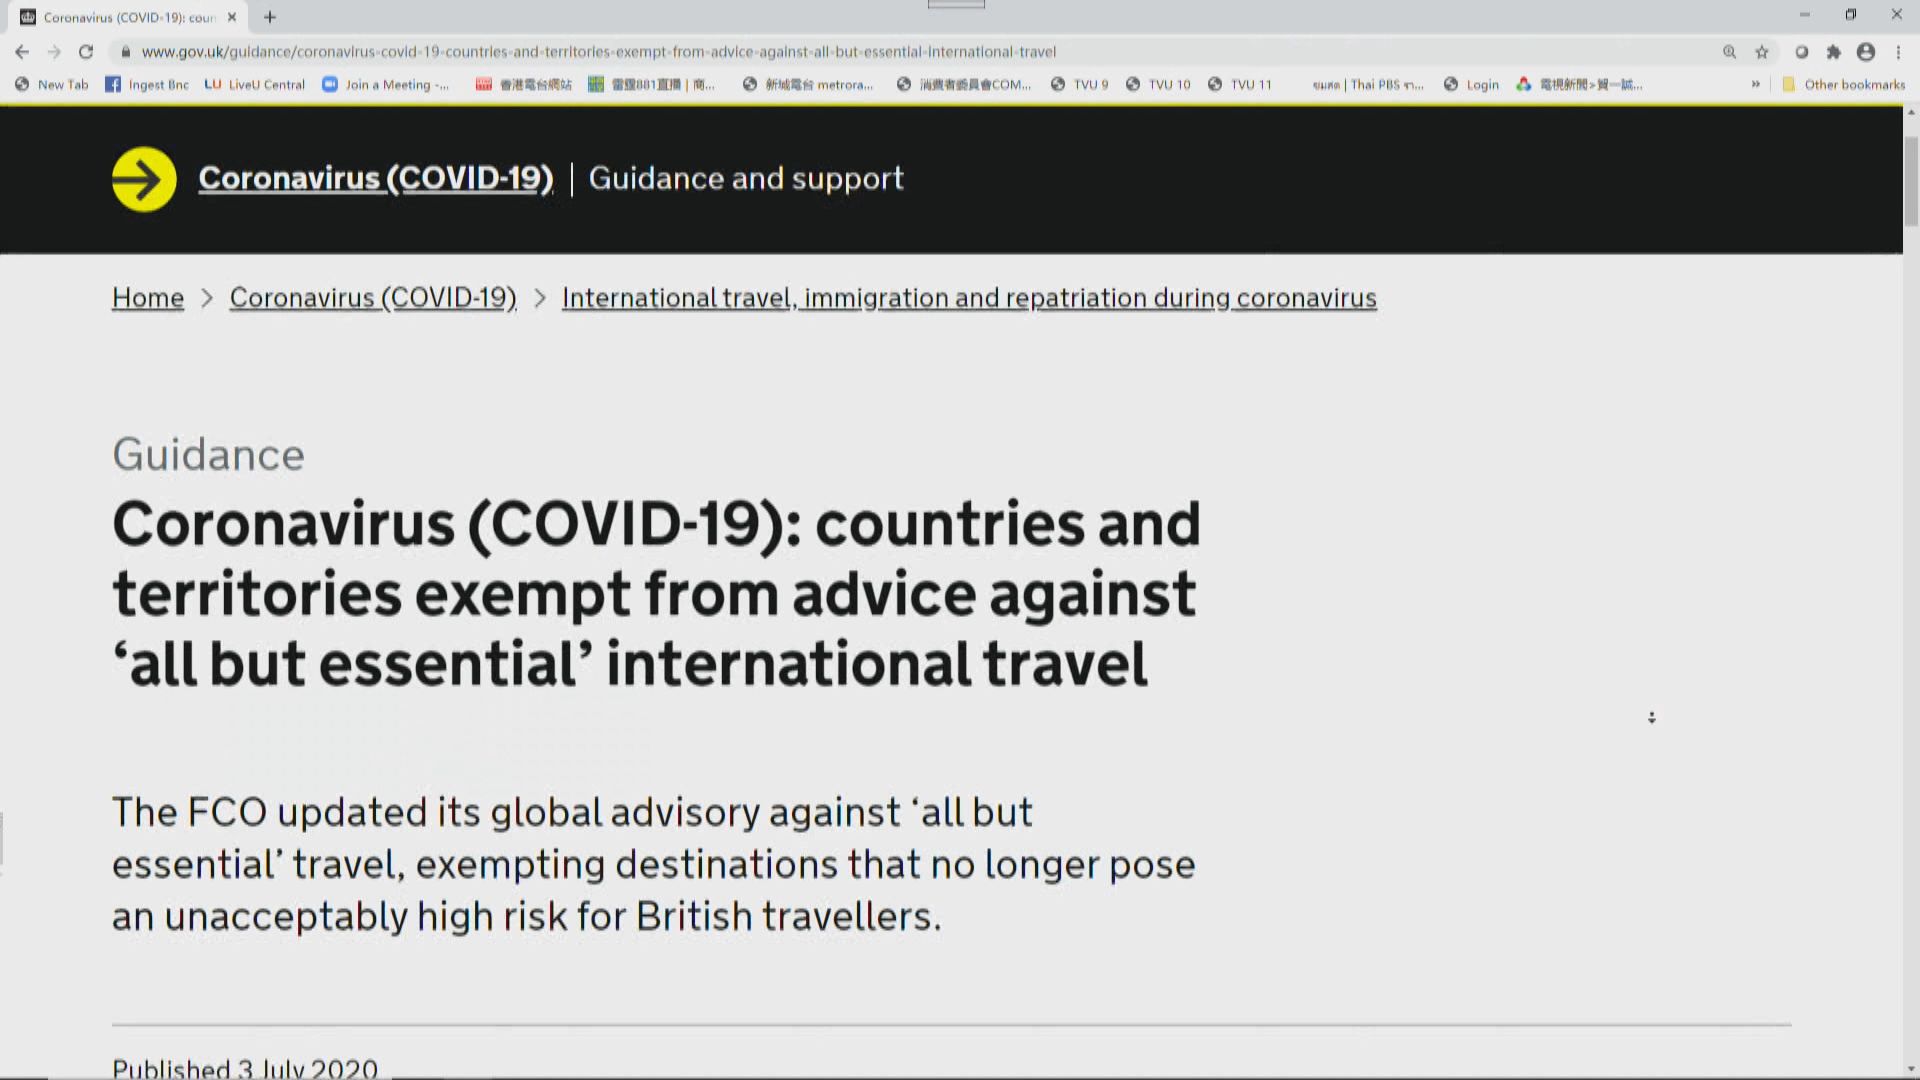Open the TVU 10 bookmark
1920x1080 pixels.
point(1158,85)
